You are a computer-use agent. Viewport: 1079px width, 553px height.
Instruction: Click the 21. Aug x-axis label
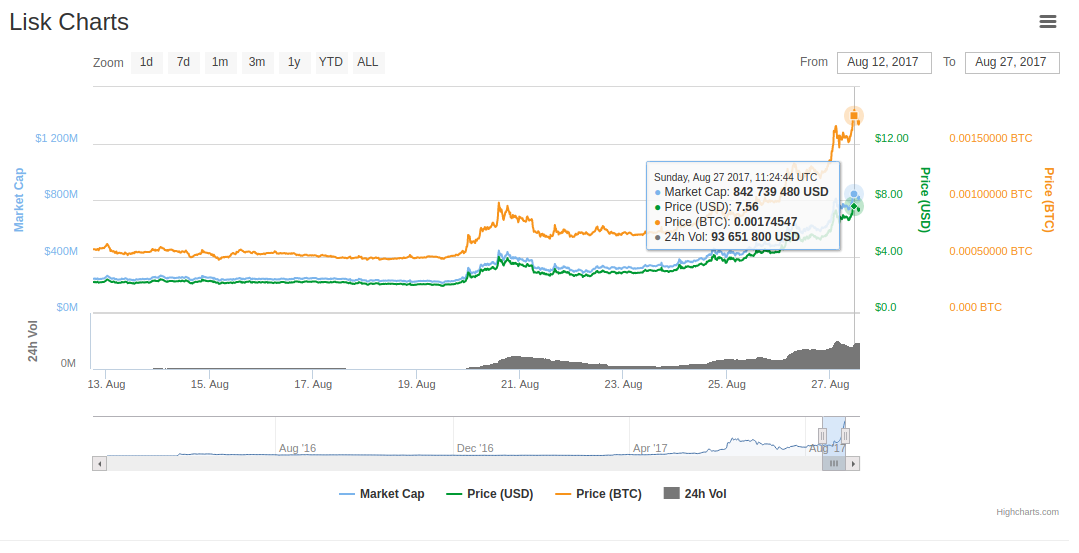pyautogui.click(x=520, y=384)
